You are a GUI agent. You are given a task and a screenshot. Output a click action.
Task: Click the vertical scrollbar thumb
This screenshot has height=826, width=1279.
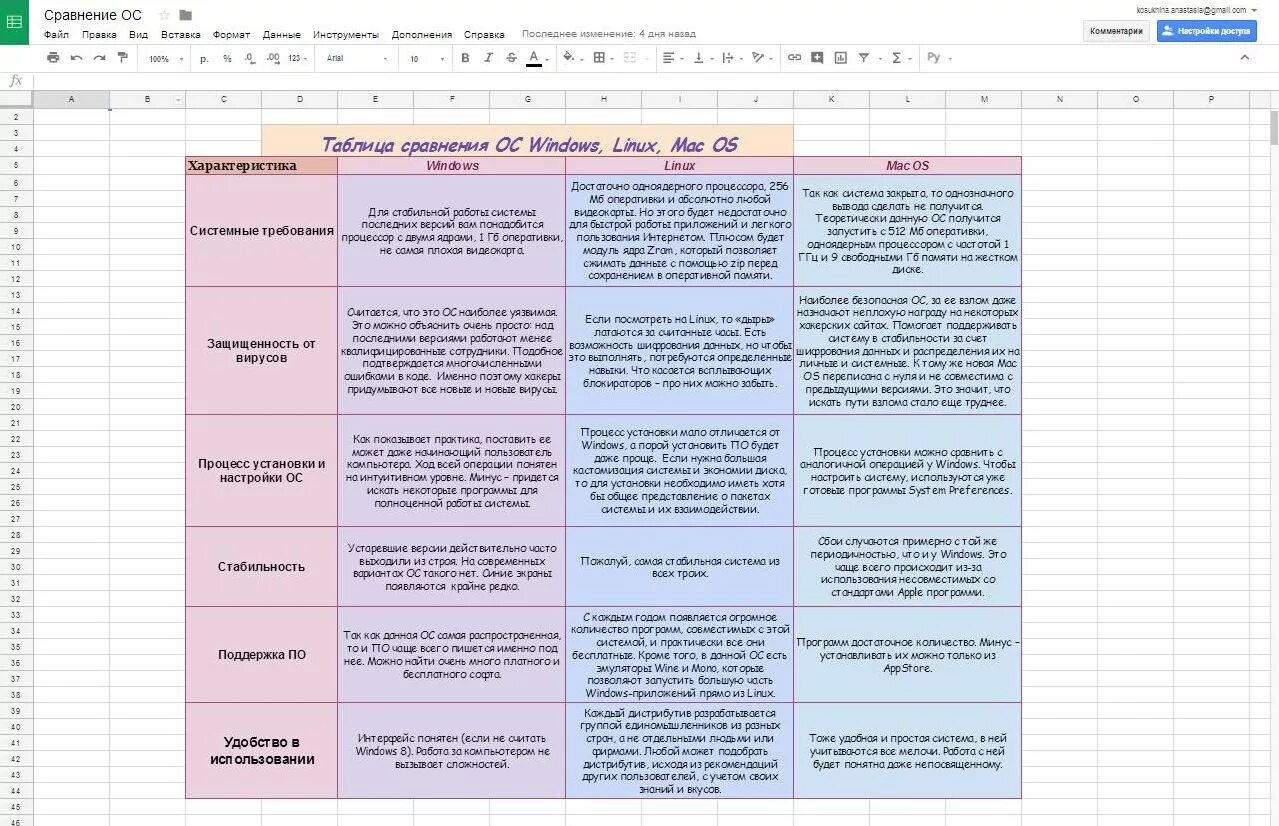pyautogui.click(x=1273, y=126)
